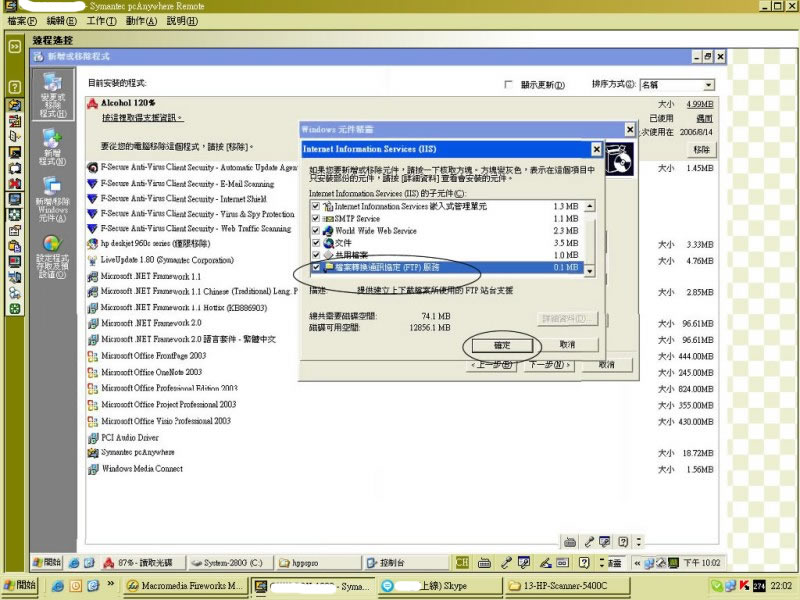Click 取消 in the Internet Information Services dialog
800x600 pixels.
click(x=567, y=345)
